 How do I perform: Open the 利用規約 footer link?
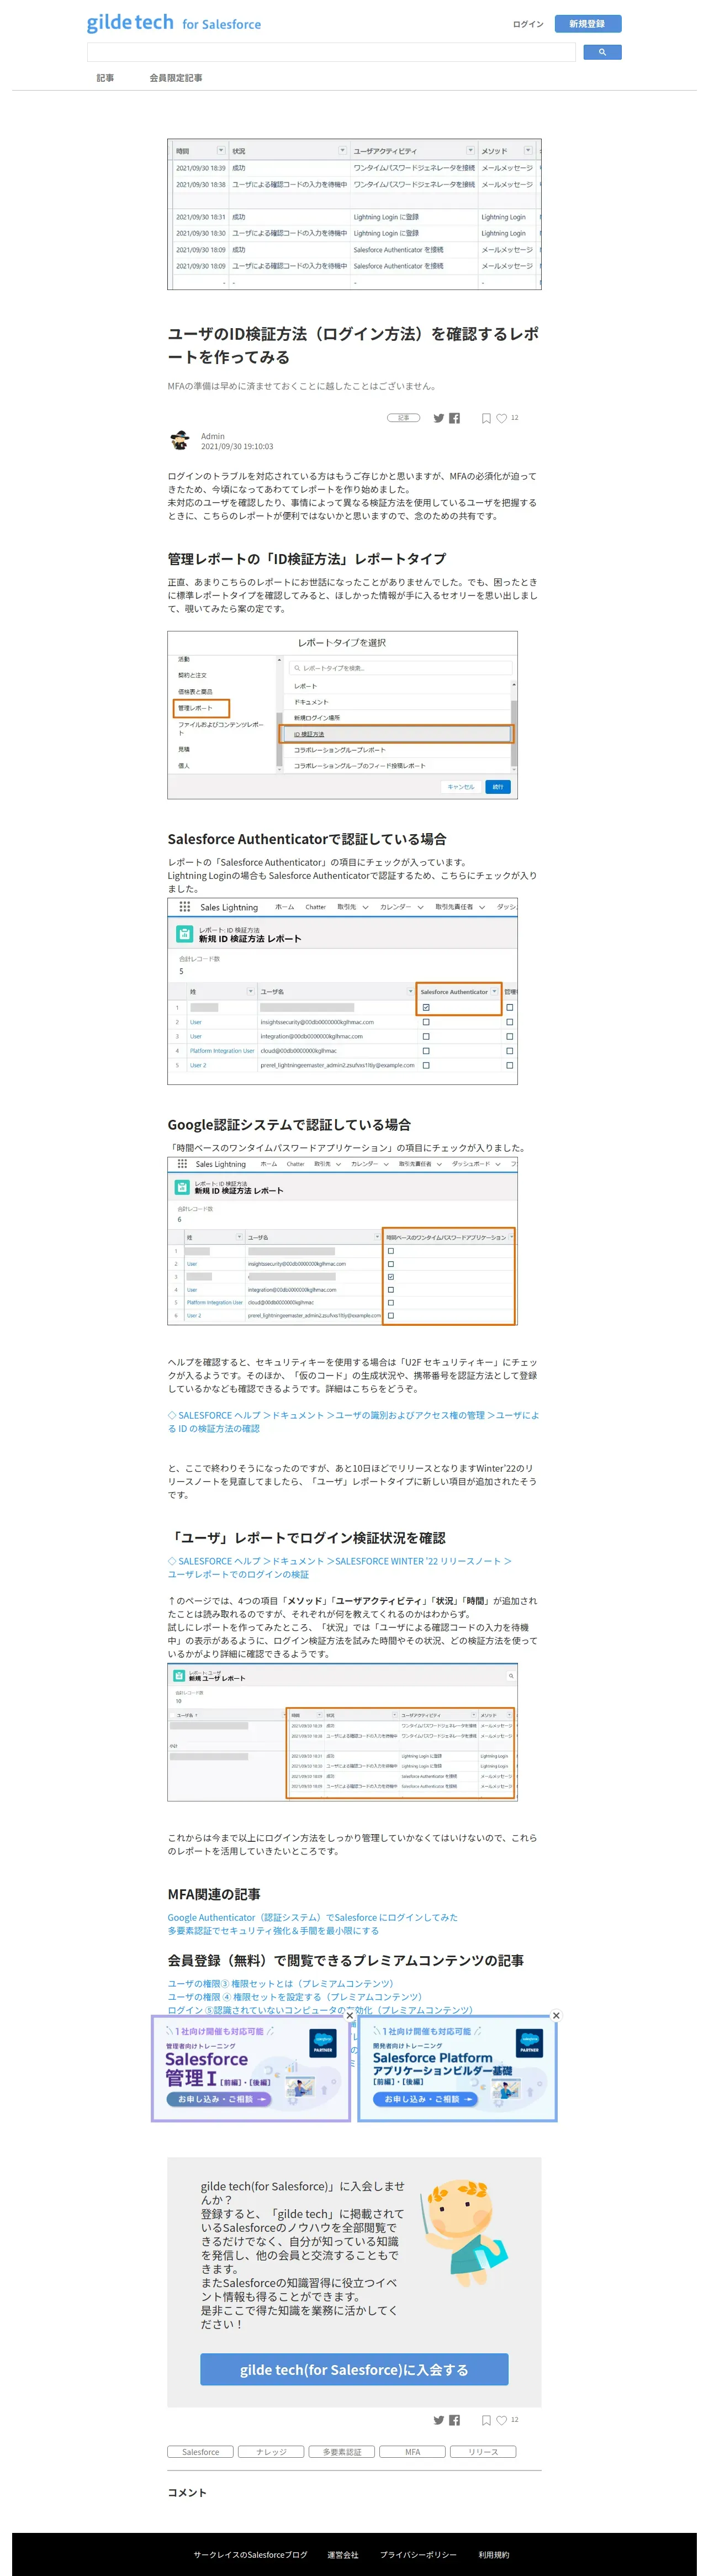tap(493, 2554)
